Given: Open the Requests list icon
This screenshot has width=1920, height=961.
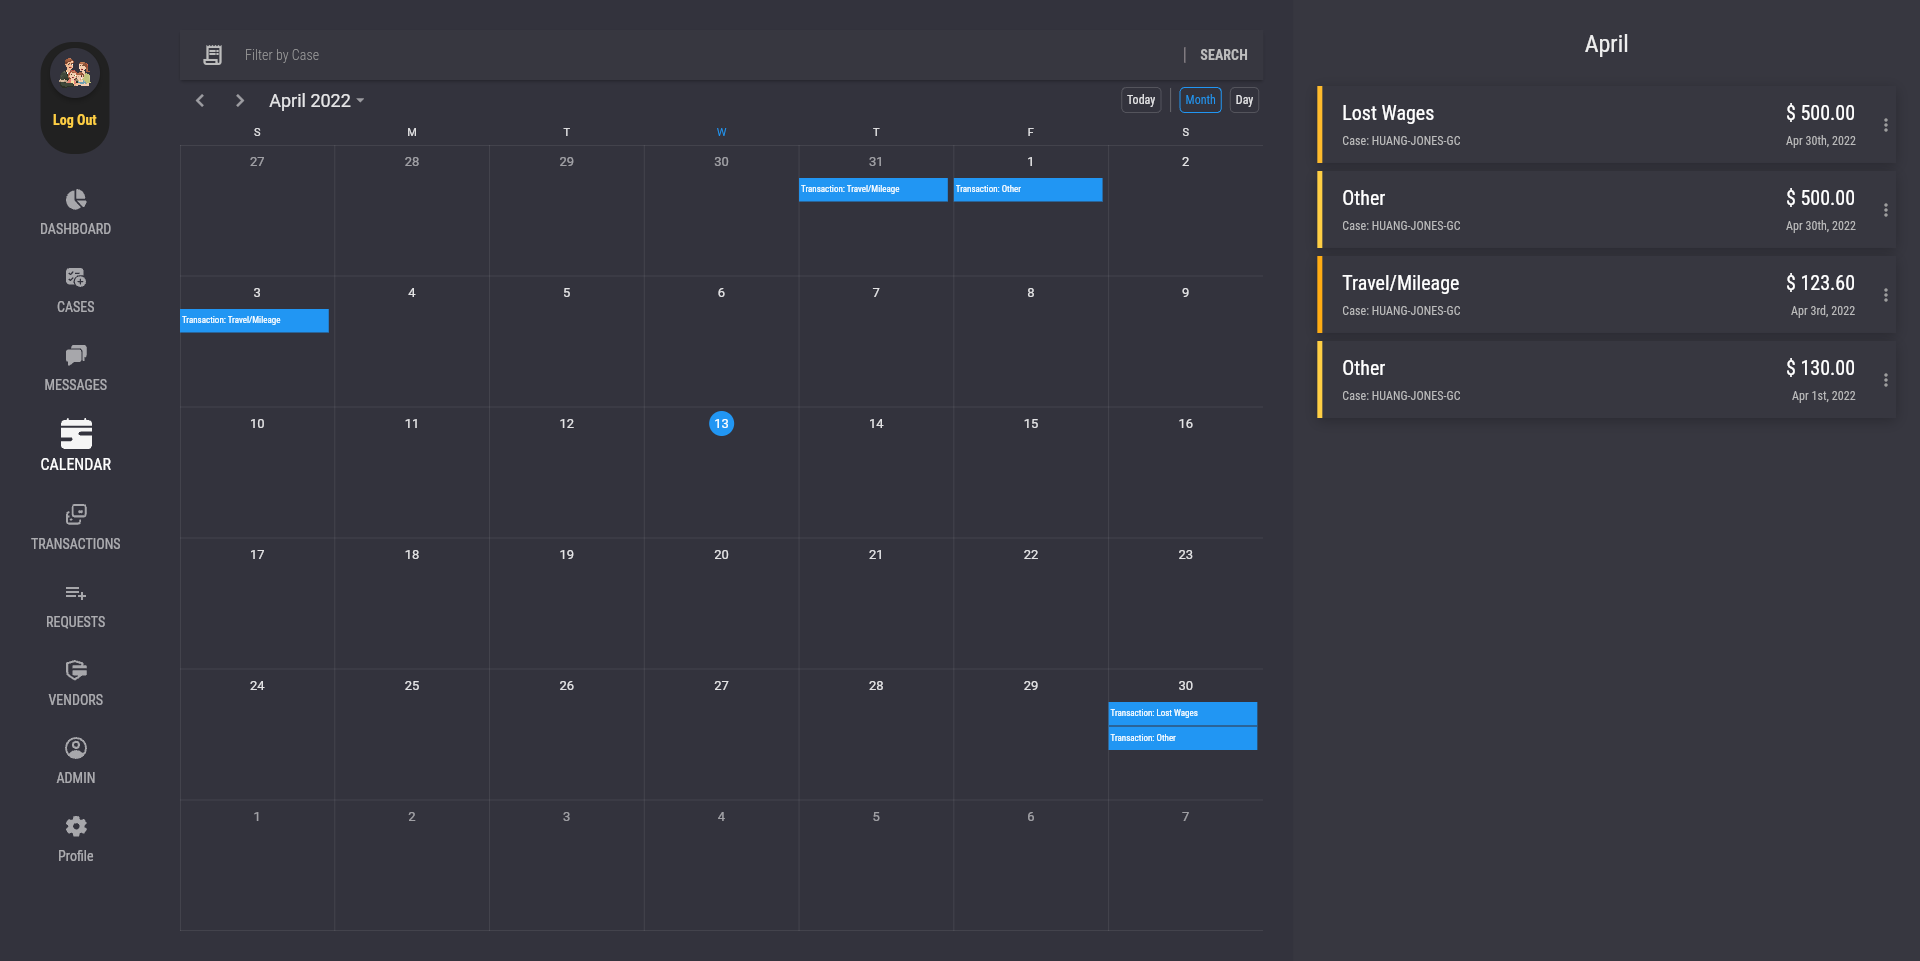Looking at the screenshot, I should [x=76, y=593].
